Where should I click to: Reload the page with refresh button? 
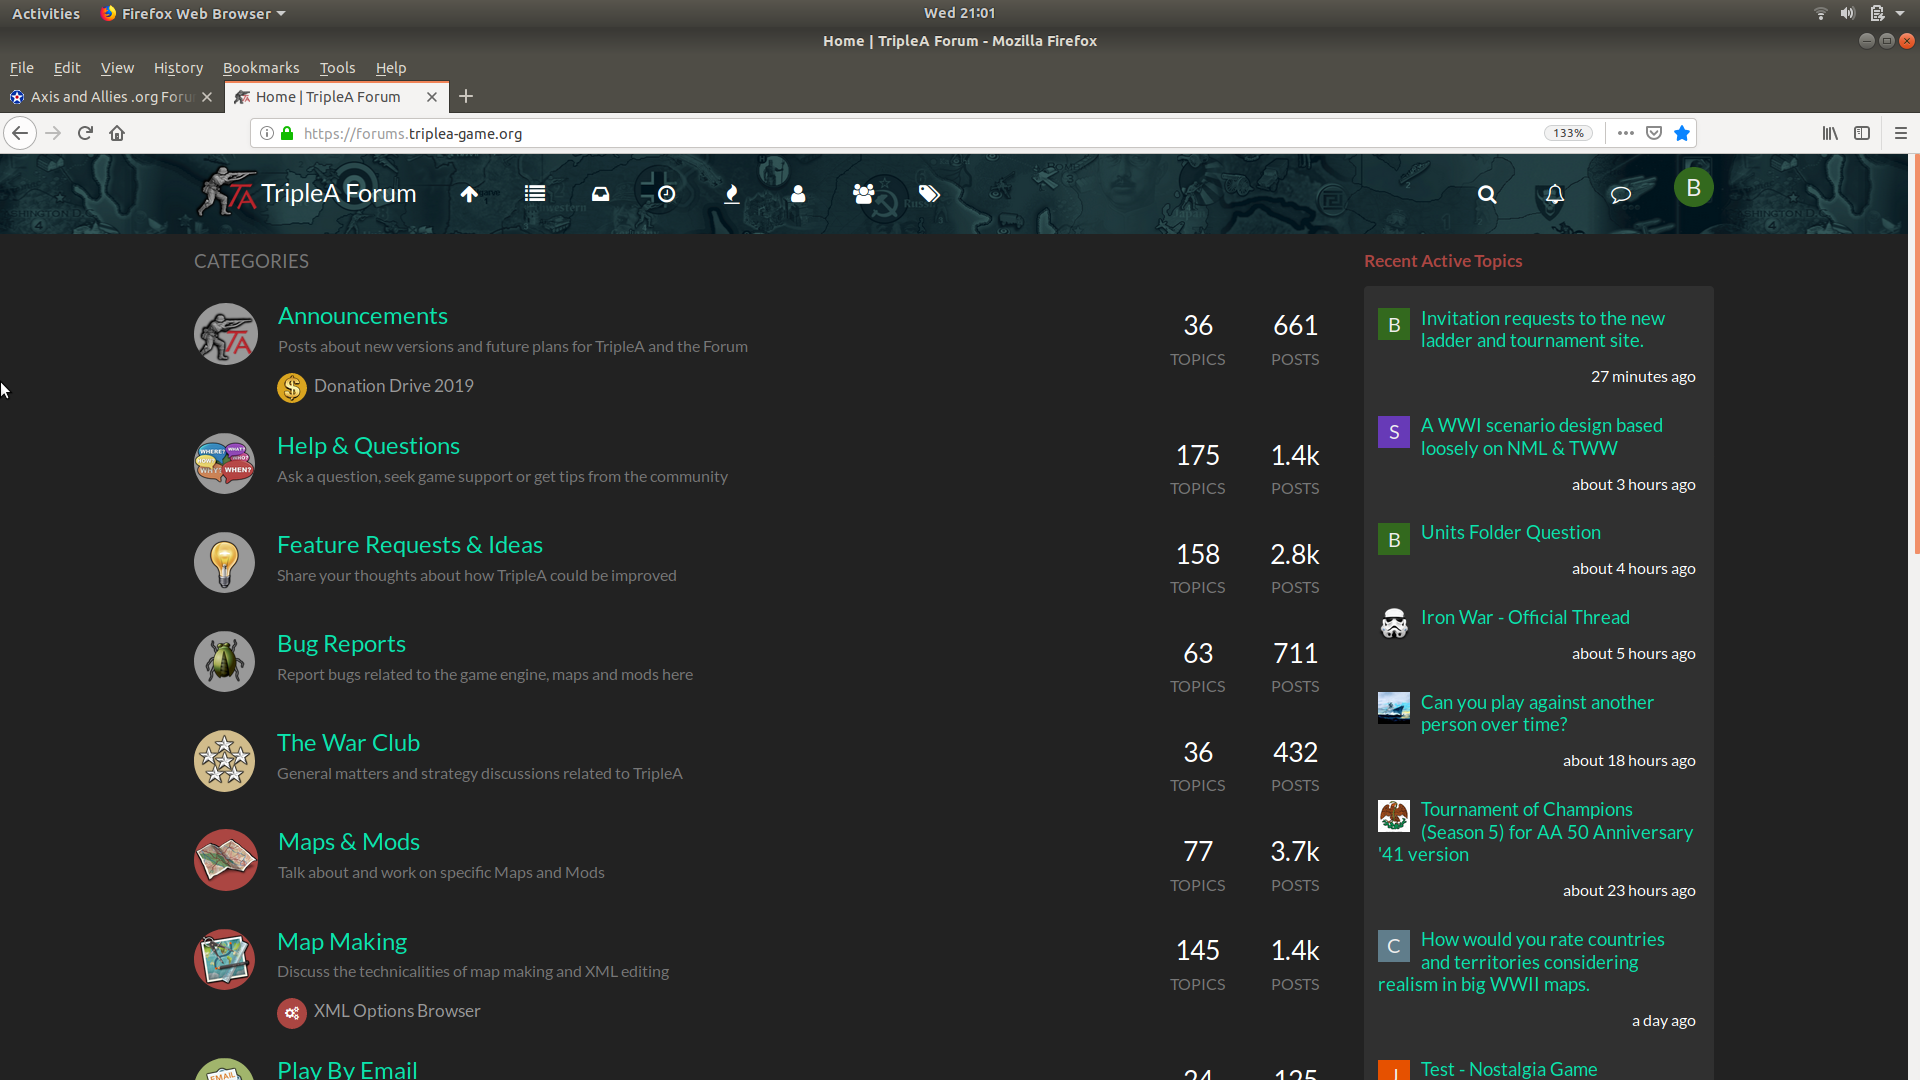pos(85,133)
